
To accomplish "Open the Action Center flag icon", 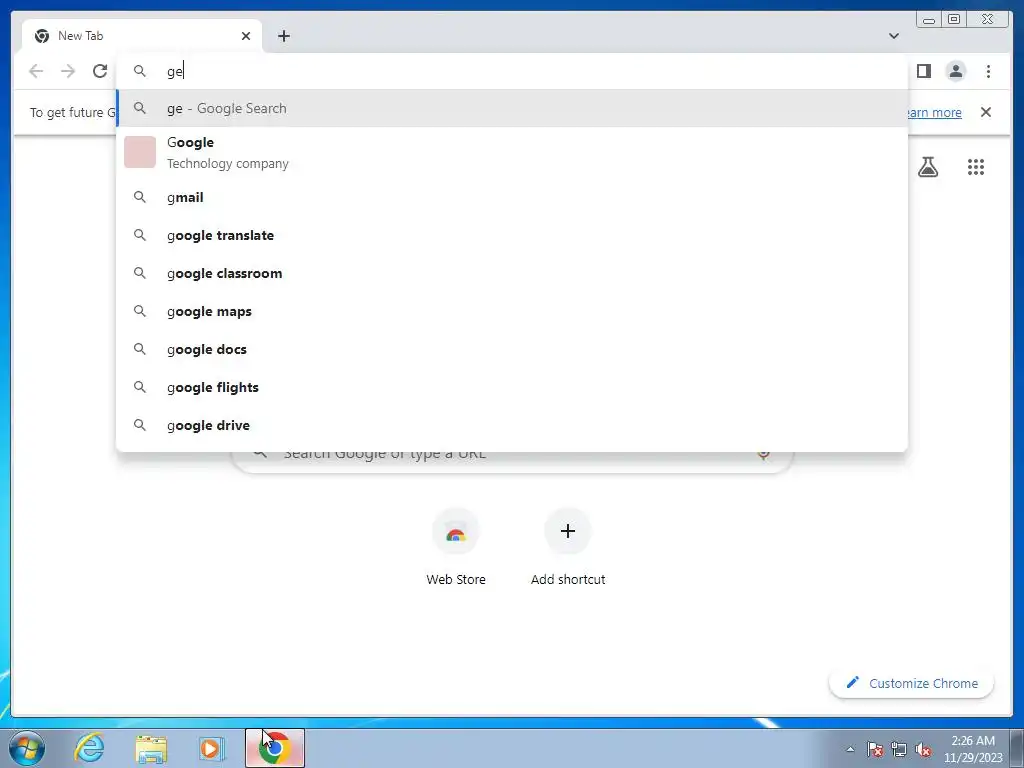I will click(875, 749).
